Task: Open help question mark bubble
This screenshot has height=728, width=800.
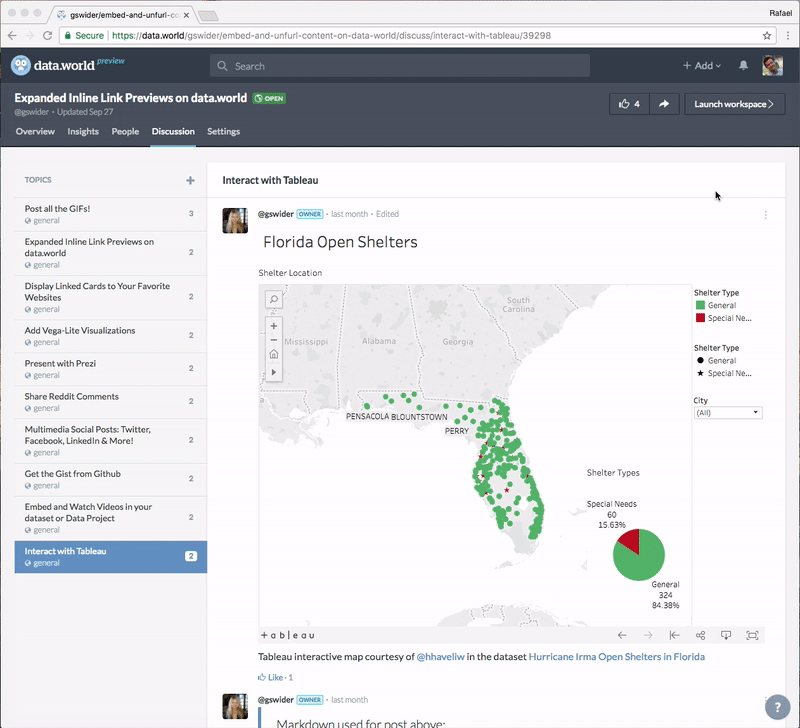Action: (x=778, y=707)
